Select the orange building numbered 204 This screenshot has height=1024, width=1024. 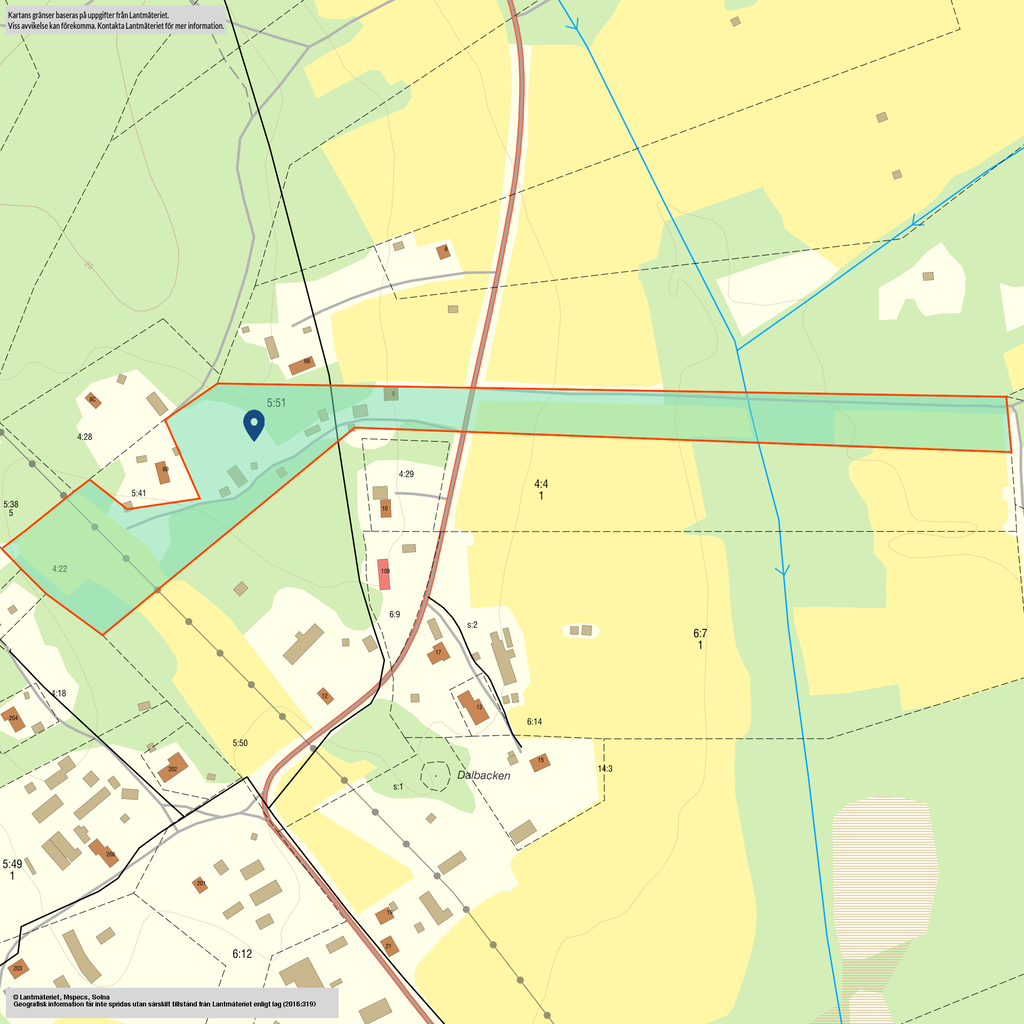(13, 717)
